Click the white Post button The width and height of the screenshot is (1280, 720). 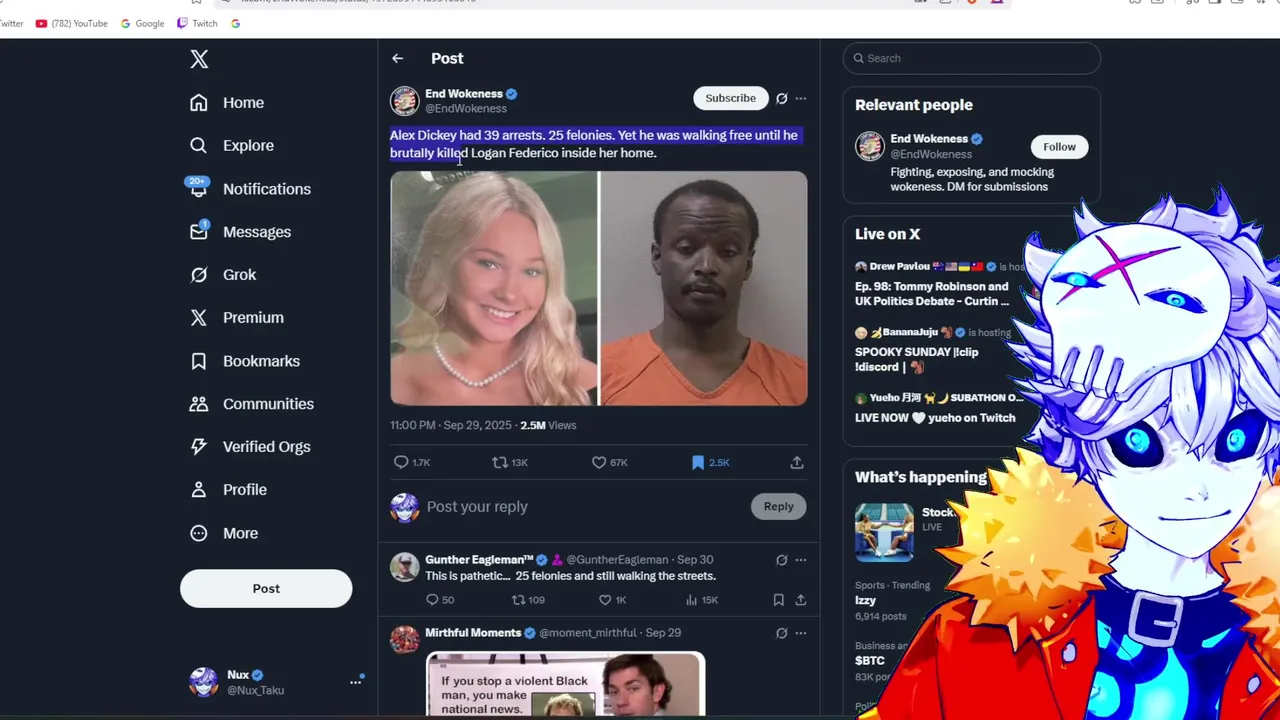point(266,589)
